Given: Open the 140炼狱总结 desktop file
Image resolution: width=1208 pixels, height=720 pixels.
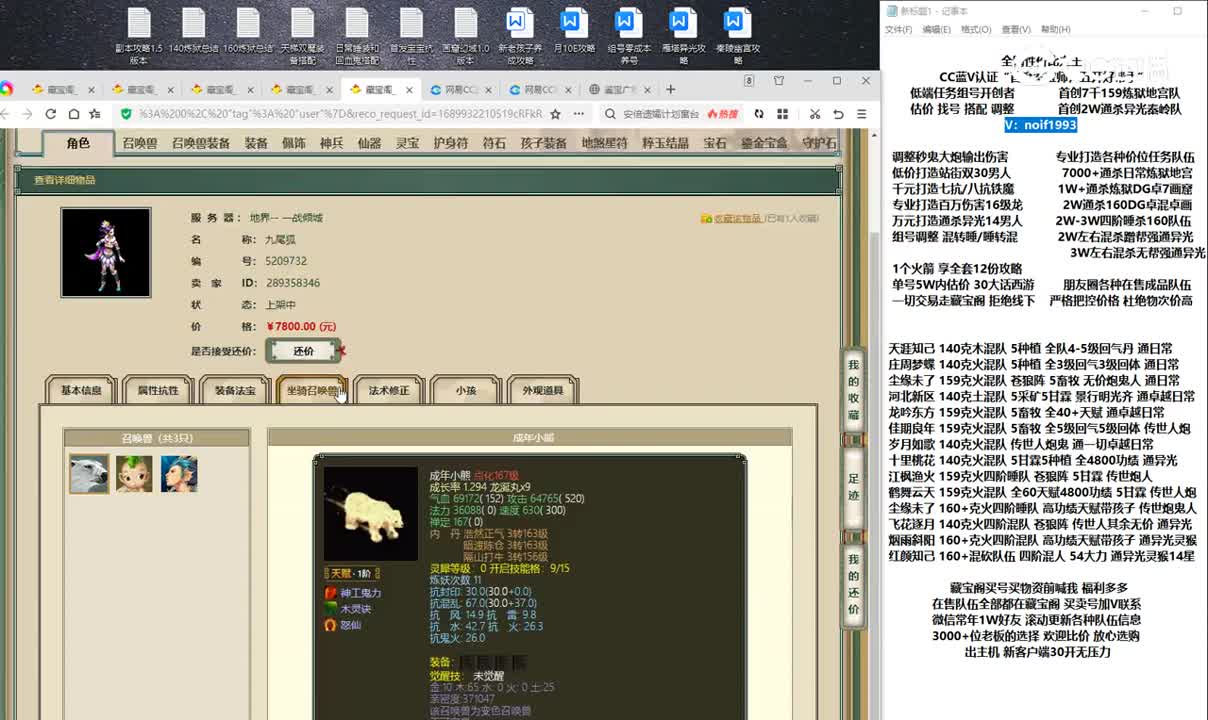Looking at the screenshot, I should [x=193, y=32].
